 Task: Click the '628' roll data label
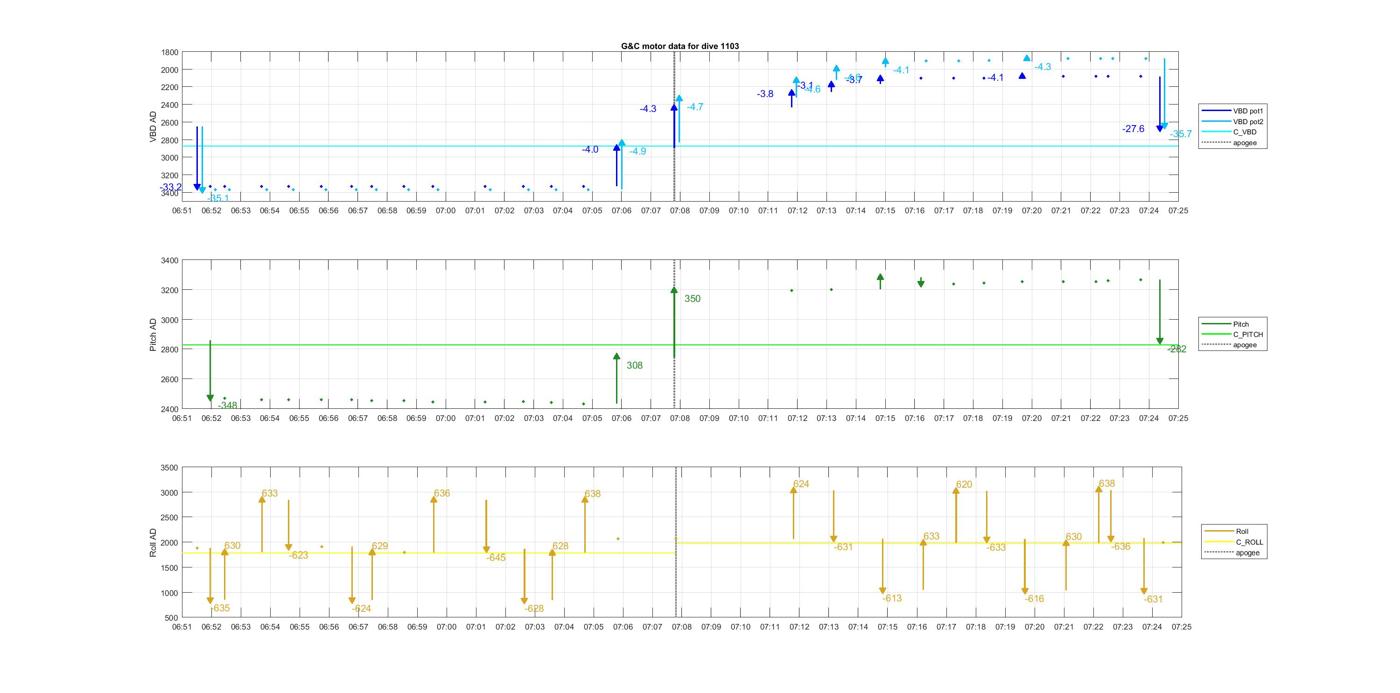coord(560,547)
